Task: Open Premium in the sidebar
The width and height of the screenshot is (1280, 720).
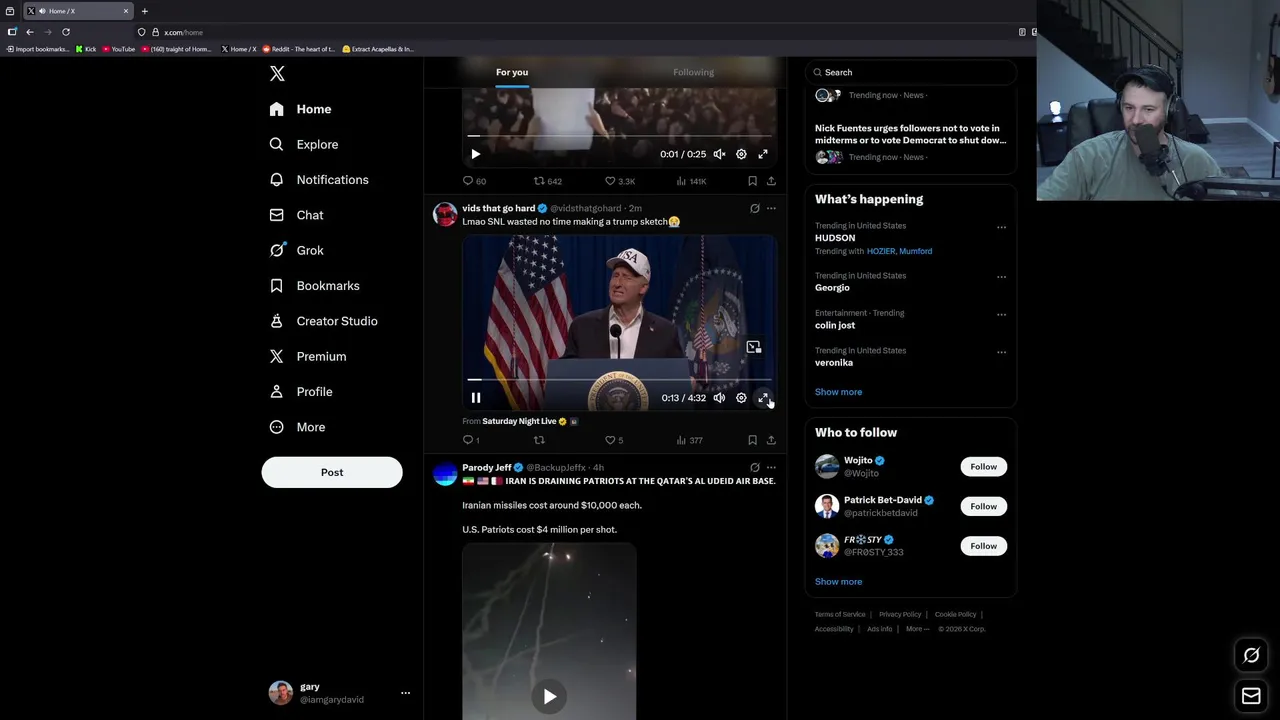Action: point(308,356)
